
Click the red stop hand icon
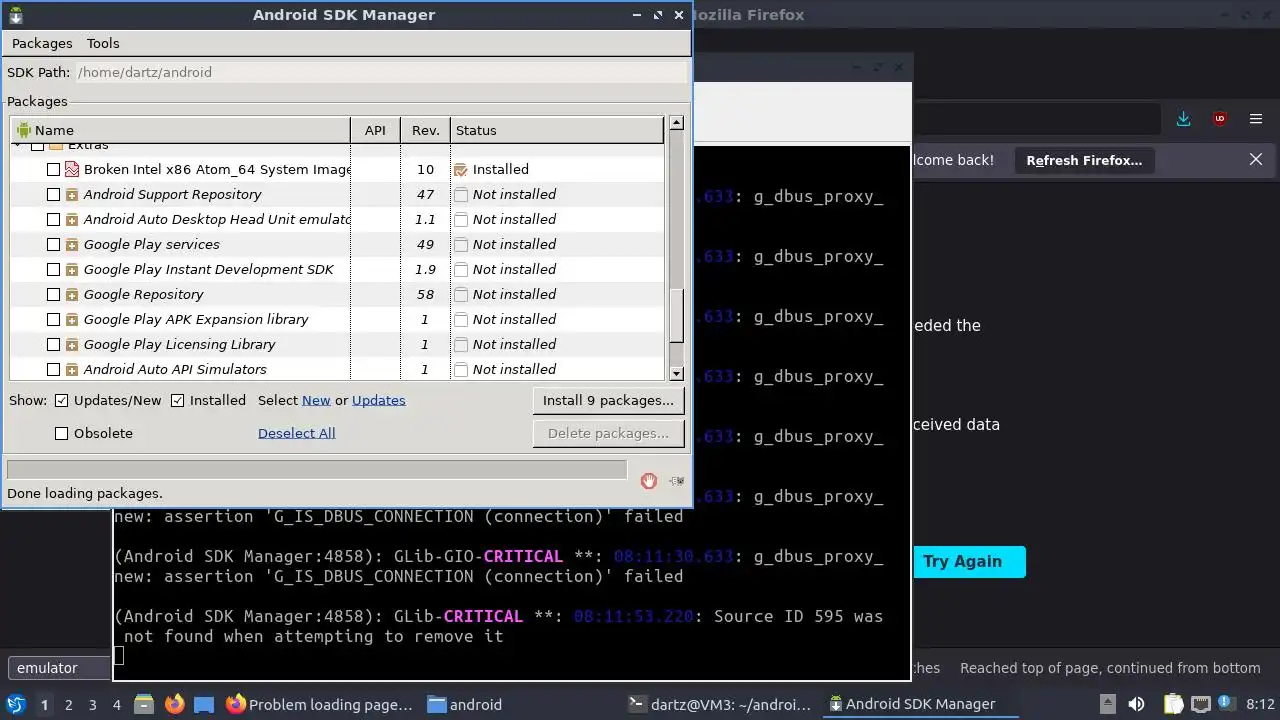649,481
